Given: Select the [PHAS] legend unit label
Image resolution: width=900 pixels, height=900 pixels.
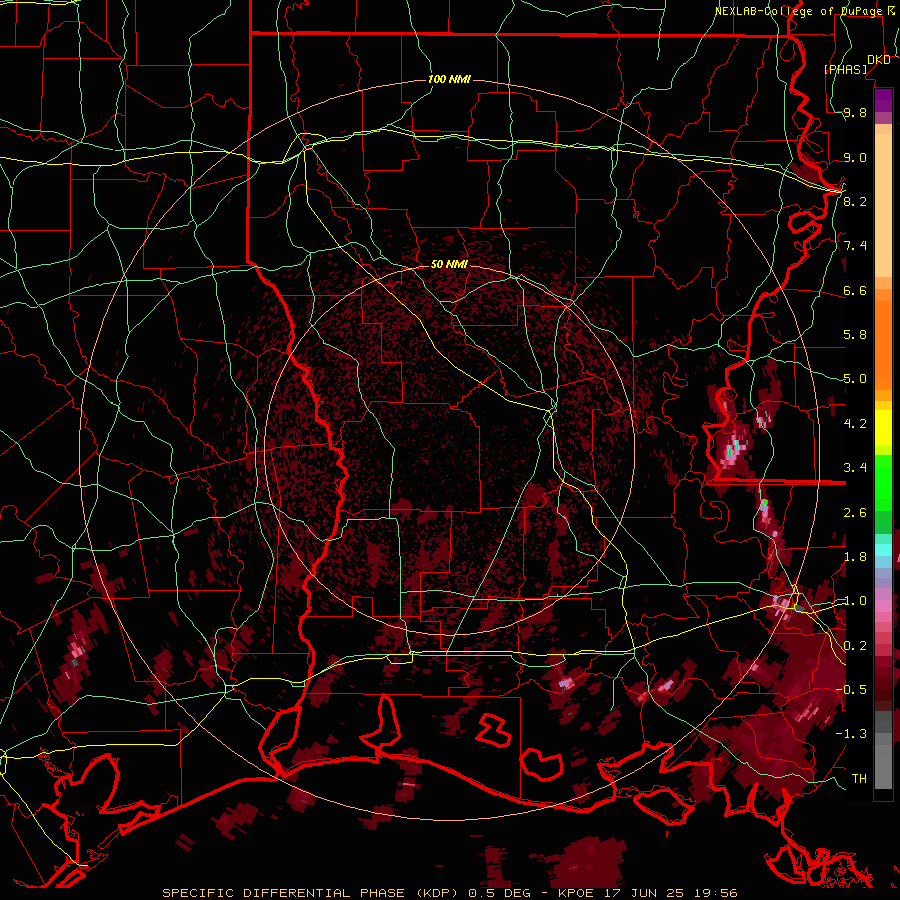Looking at the screenshot, I should pyautogui.click(x=845, y=69).
